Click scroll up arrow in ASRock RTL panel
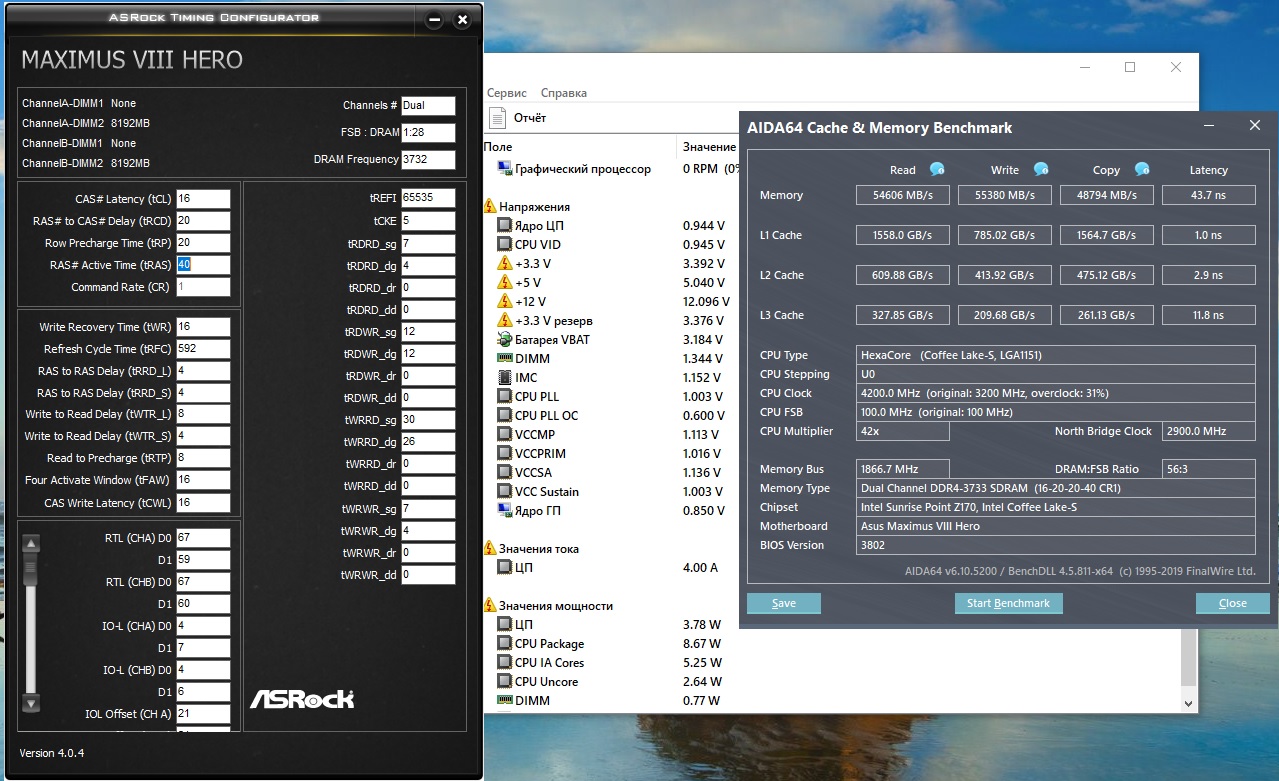This screenshot has width=1279, height=781. pyautogui.click(x=31, y=544)
